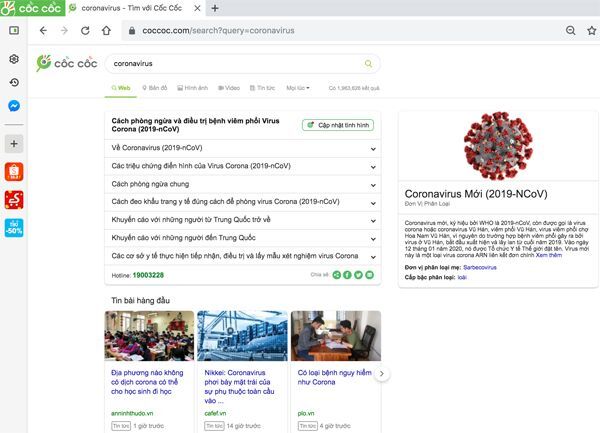Viewport: 600px width, 433px height.
Task: Select the 'coronavirus - Tìm với Cốc Cốc' browser tab
Action: pyautogui.click(x=135, y=8)
